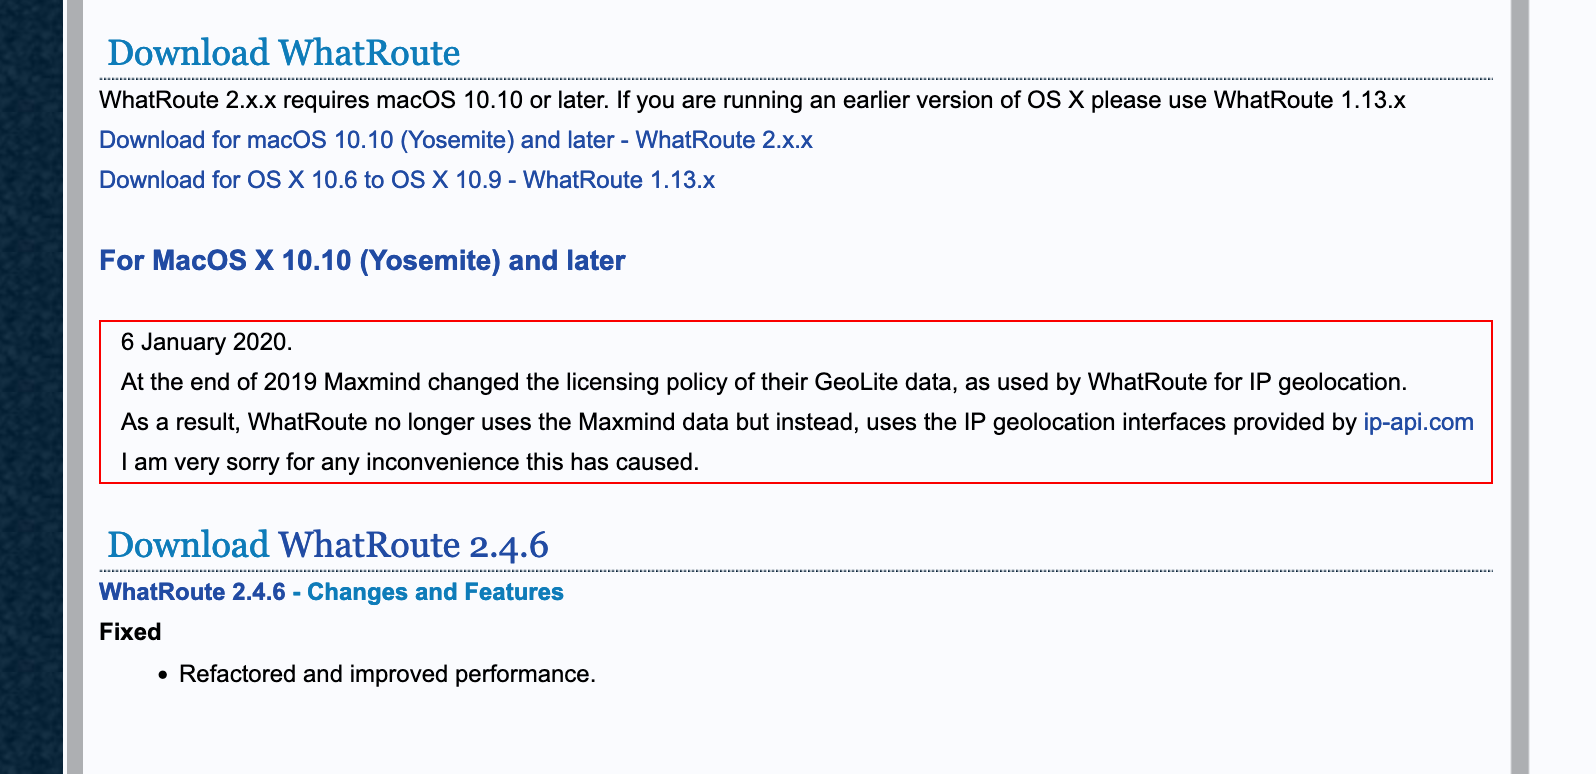Click the "6 January 2020." date text
The image size is (1596, 774).
click(206, 342)
